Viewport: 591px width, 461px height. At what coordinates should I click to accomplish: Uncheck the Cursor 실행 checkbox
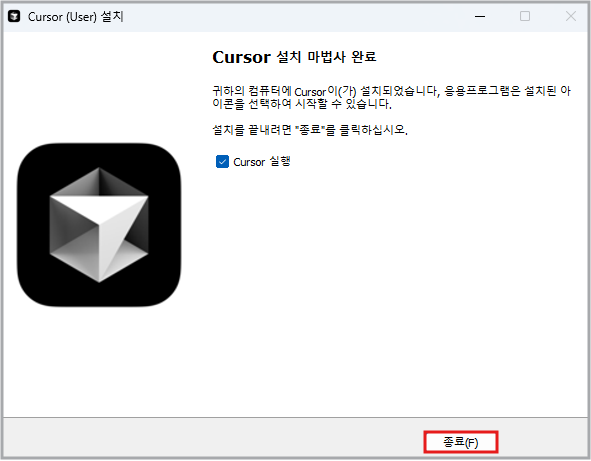click(x=222, y=162)
